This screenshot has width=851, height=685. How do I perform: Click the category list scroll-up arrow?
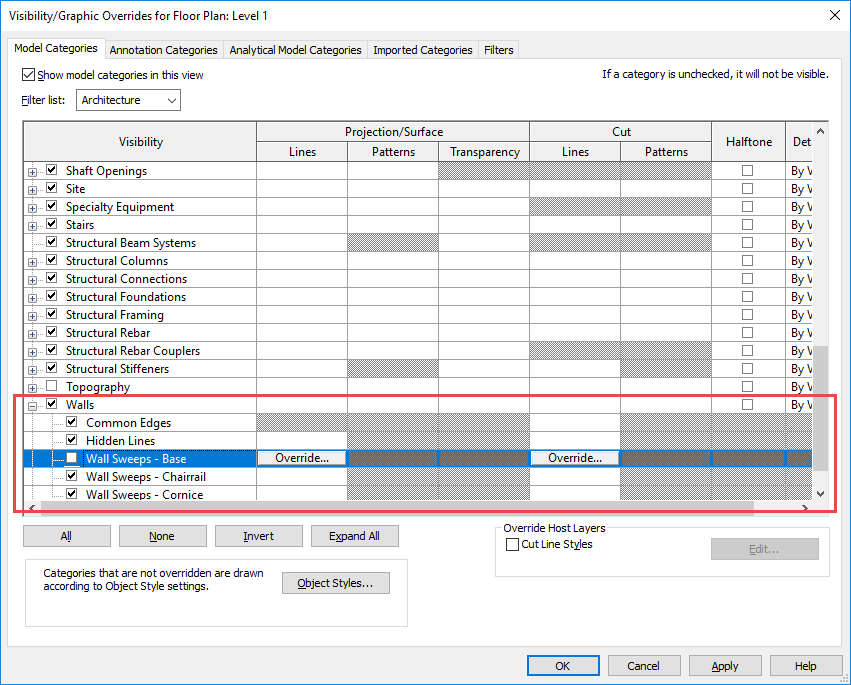[x=821, y=131]
